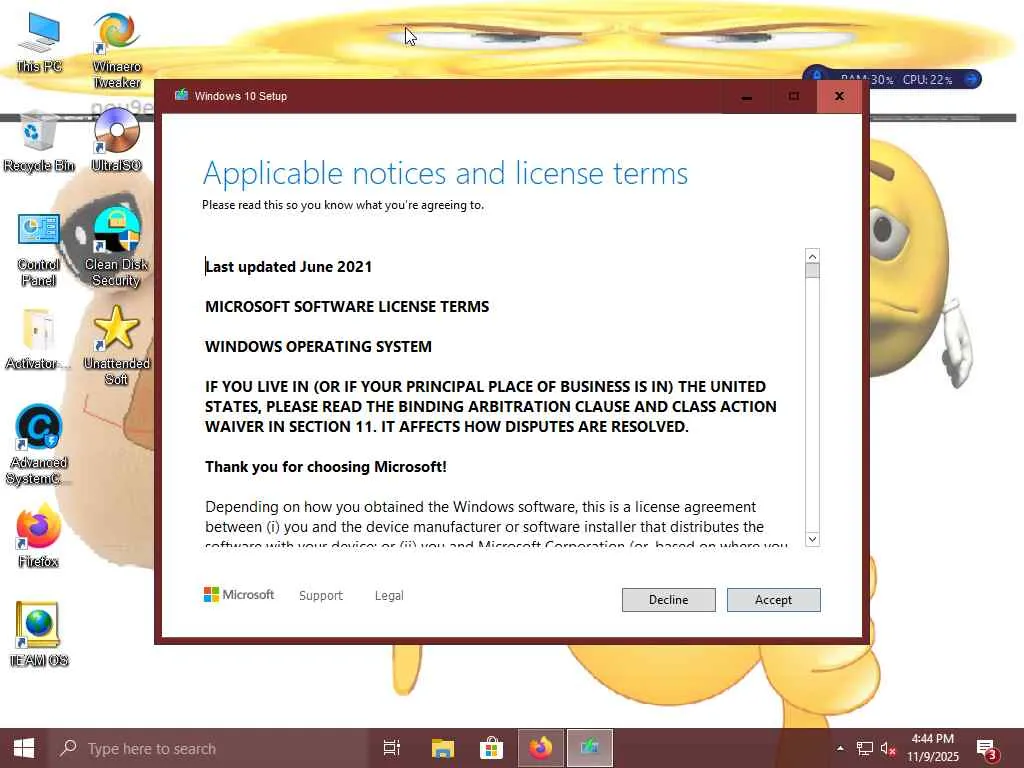Close the Windows 10 Setup window

(x=839, y=97)
